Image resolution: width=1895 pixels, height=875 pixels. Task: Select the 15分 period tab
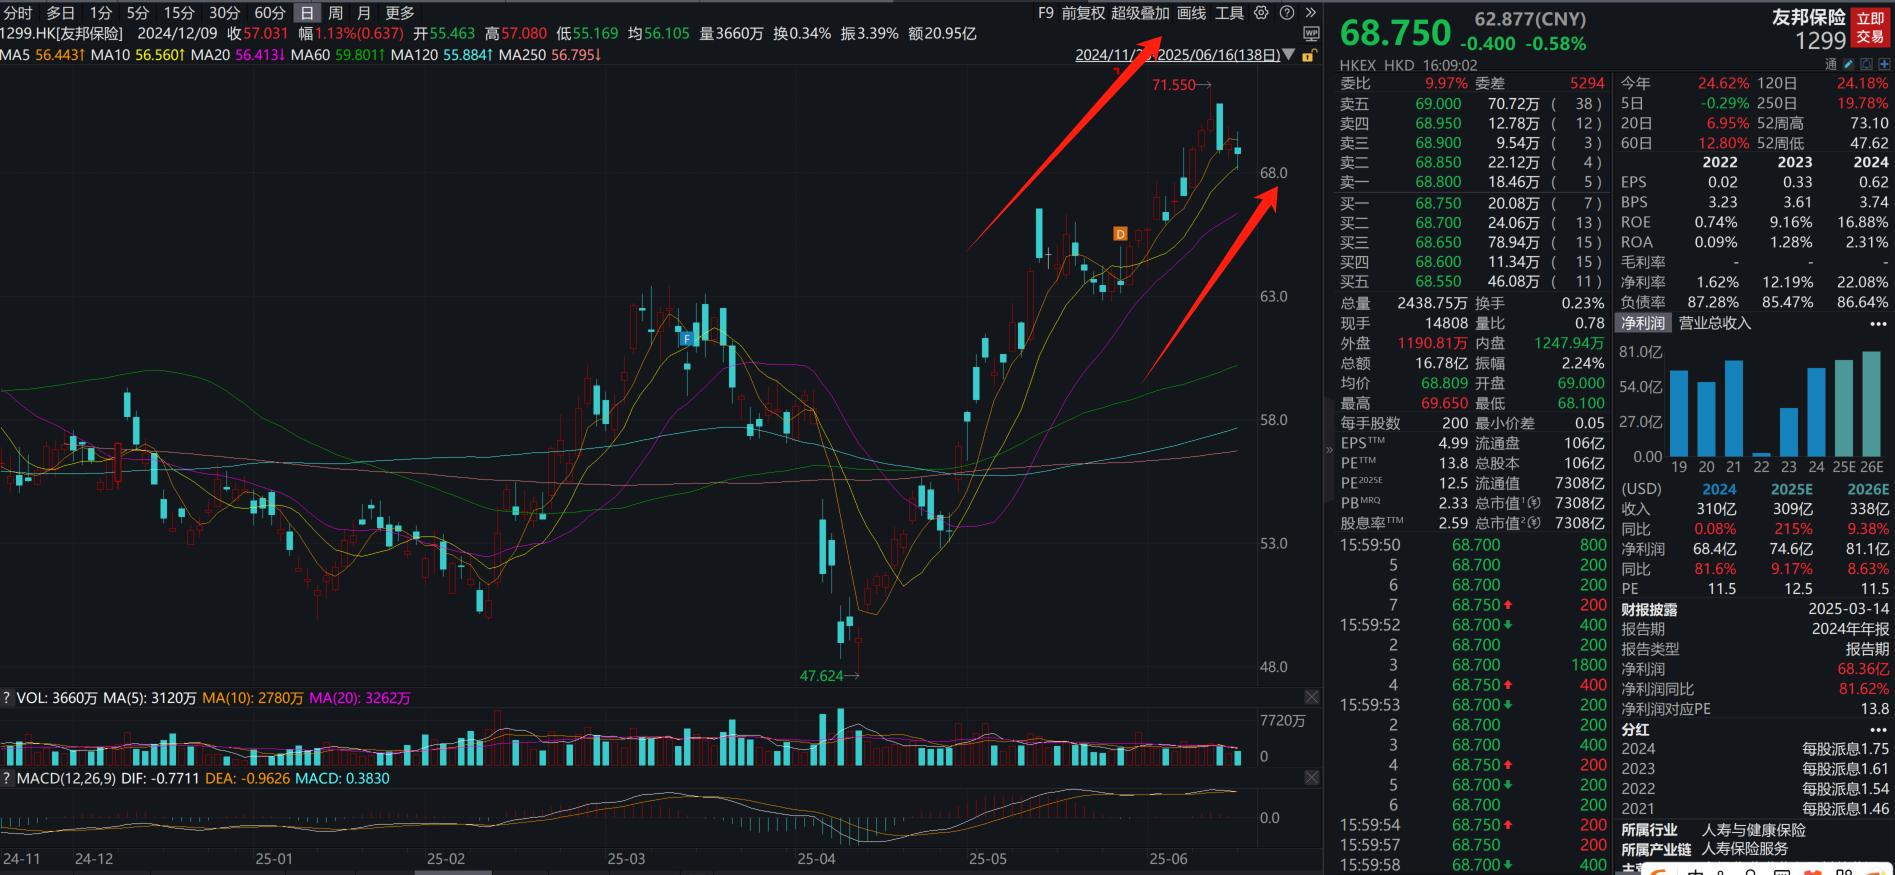[x=179, y=13]
